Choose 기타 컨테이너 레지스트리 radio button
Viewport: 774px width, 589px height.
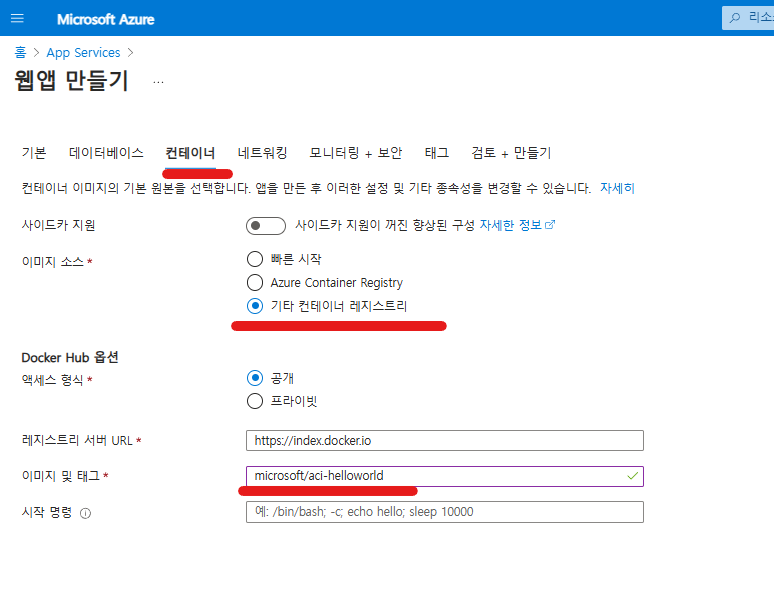click(255, 306)
